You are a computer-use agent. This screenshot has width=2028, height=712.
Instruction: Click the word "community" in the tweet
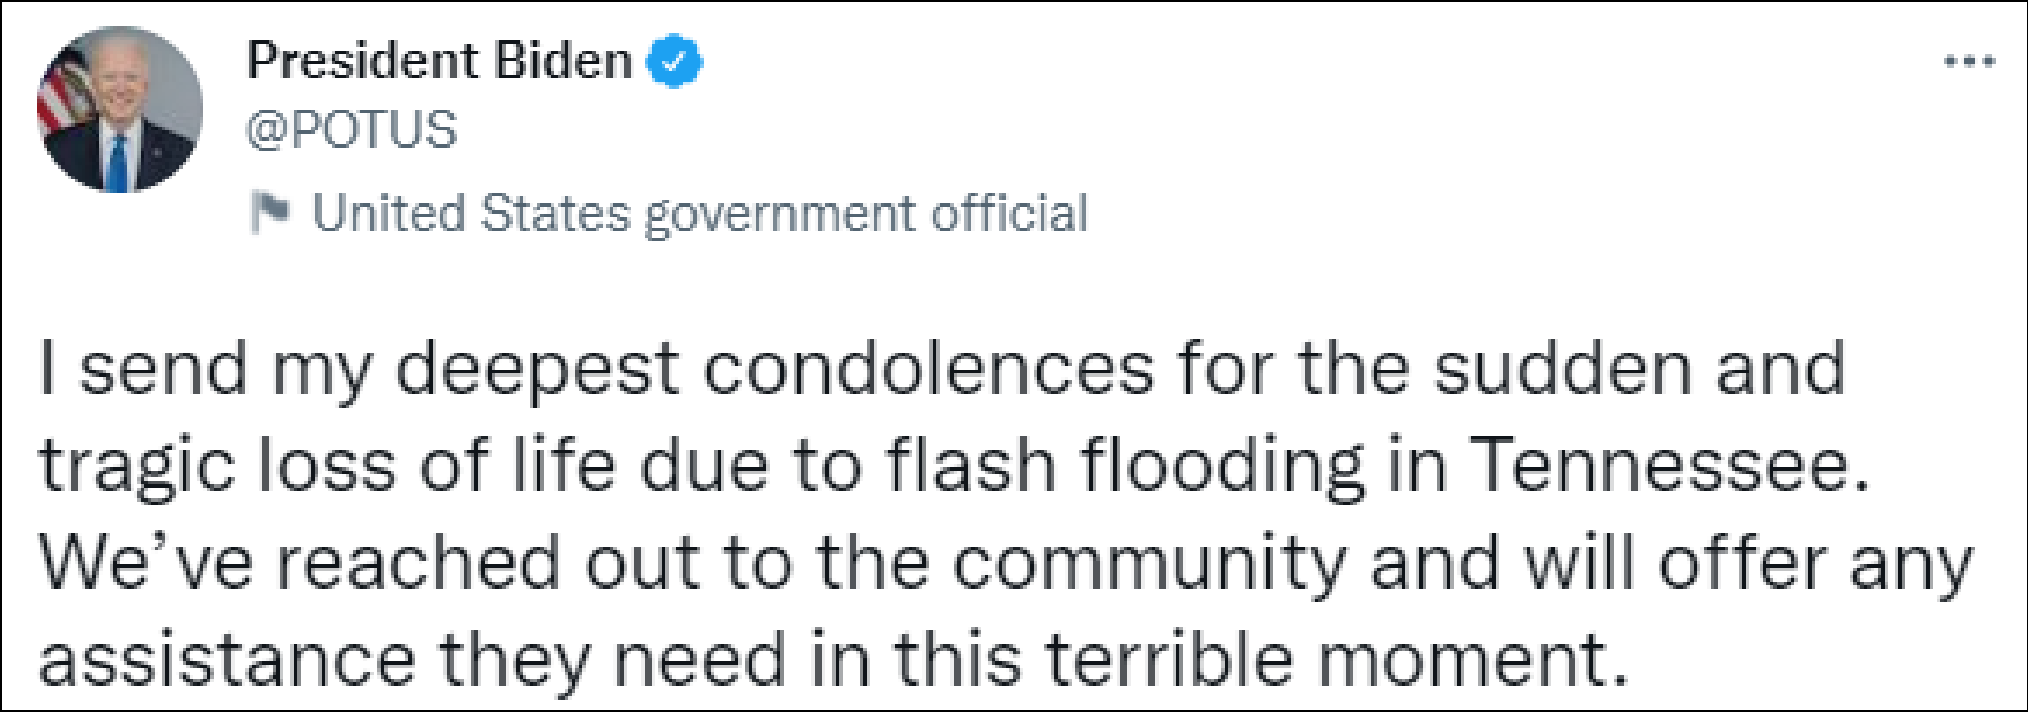pyautogui.click(x=1148, y=564)
